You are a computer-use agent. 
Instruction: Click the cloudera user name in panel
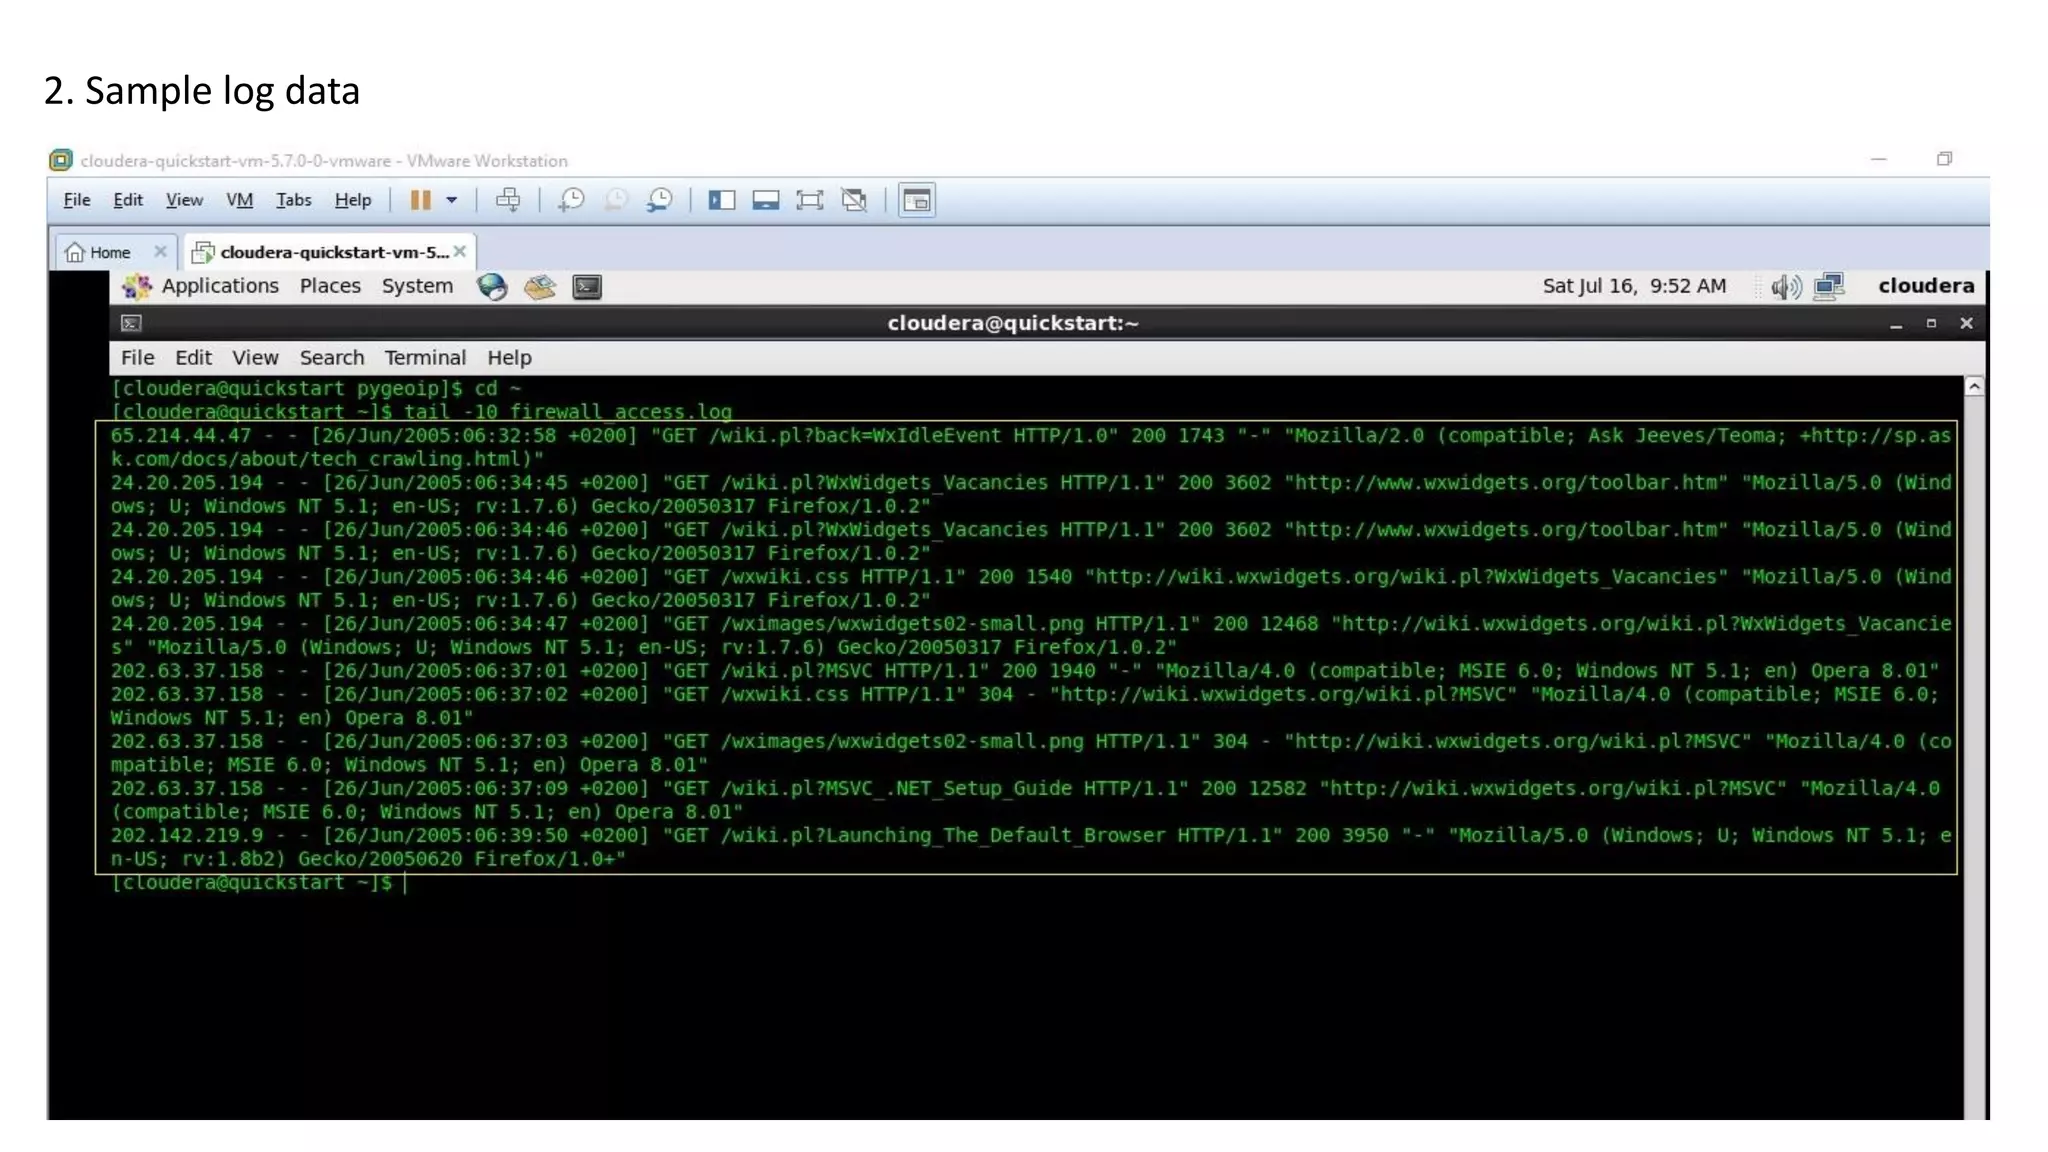tap(1926, 286)
